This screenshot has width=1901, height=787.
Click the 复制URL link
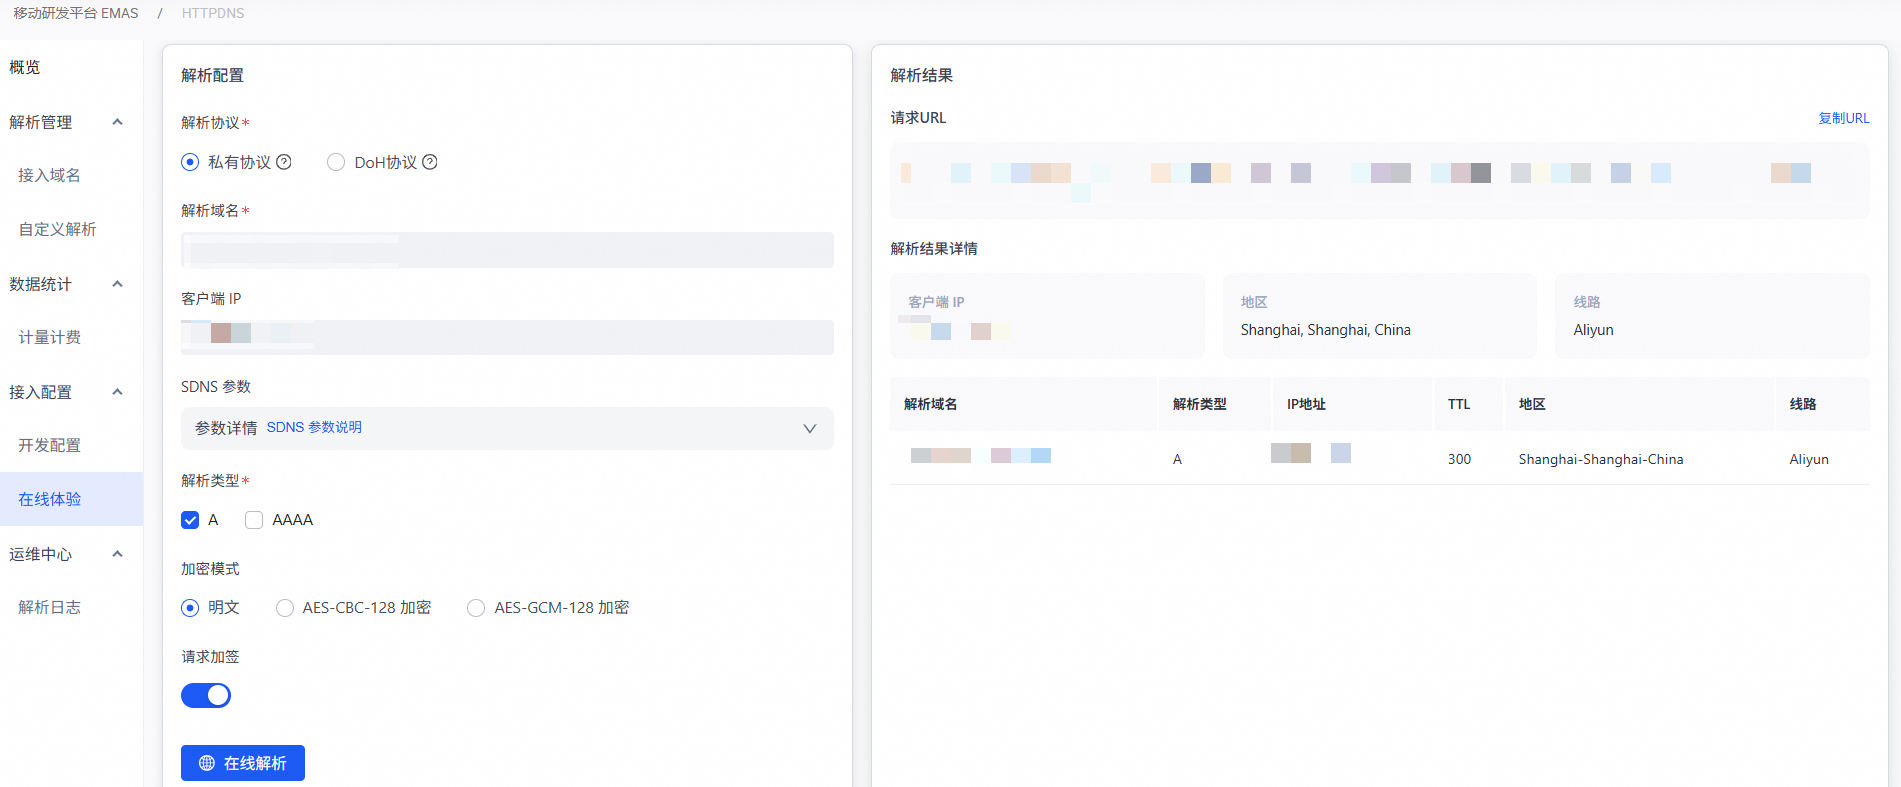(1843, 118)
